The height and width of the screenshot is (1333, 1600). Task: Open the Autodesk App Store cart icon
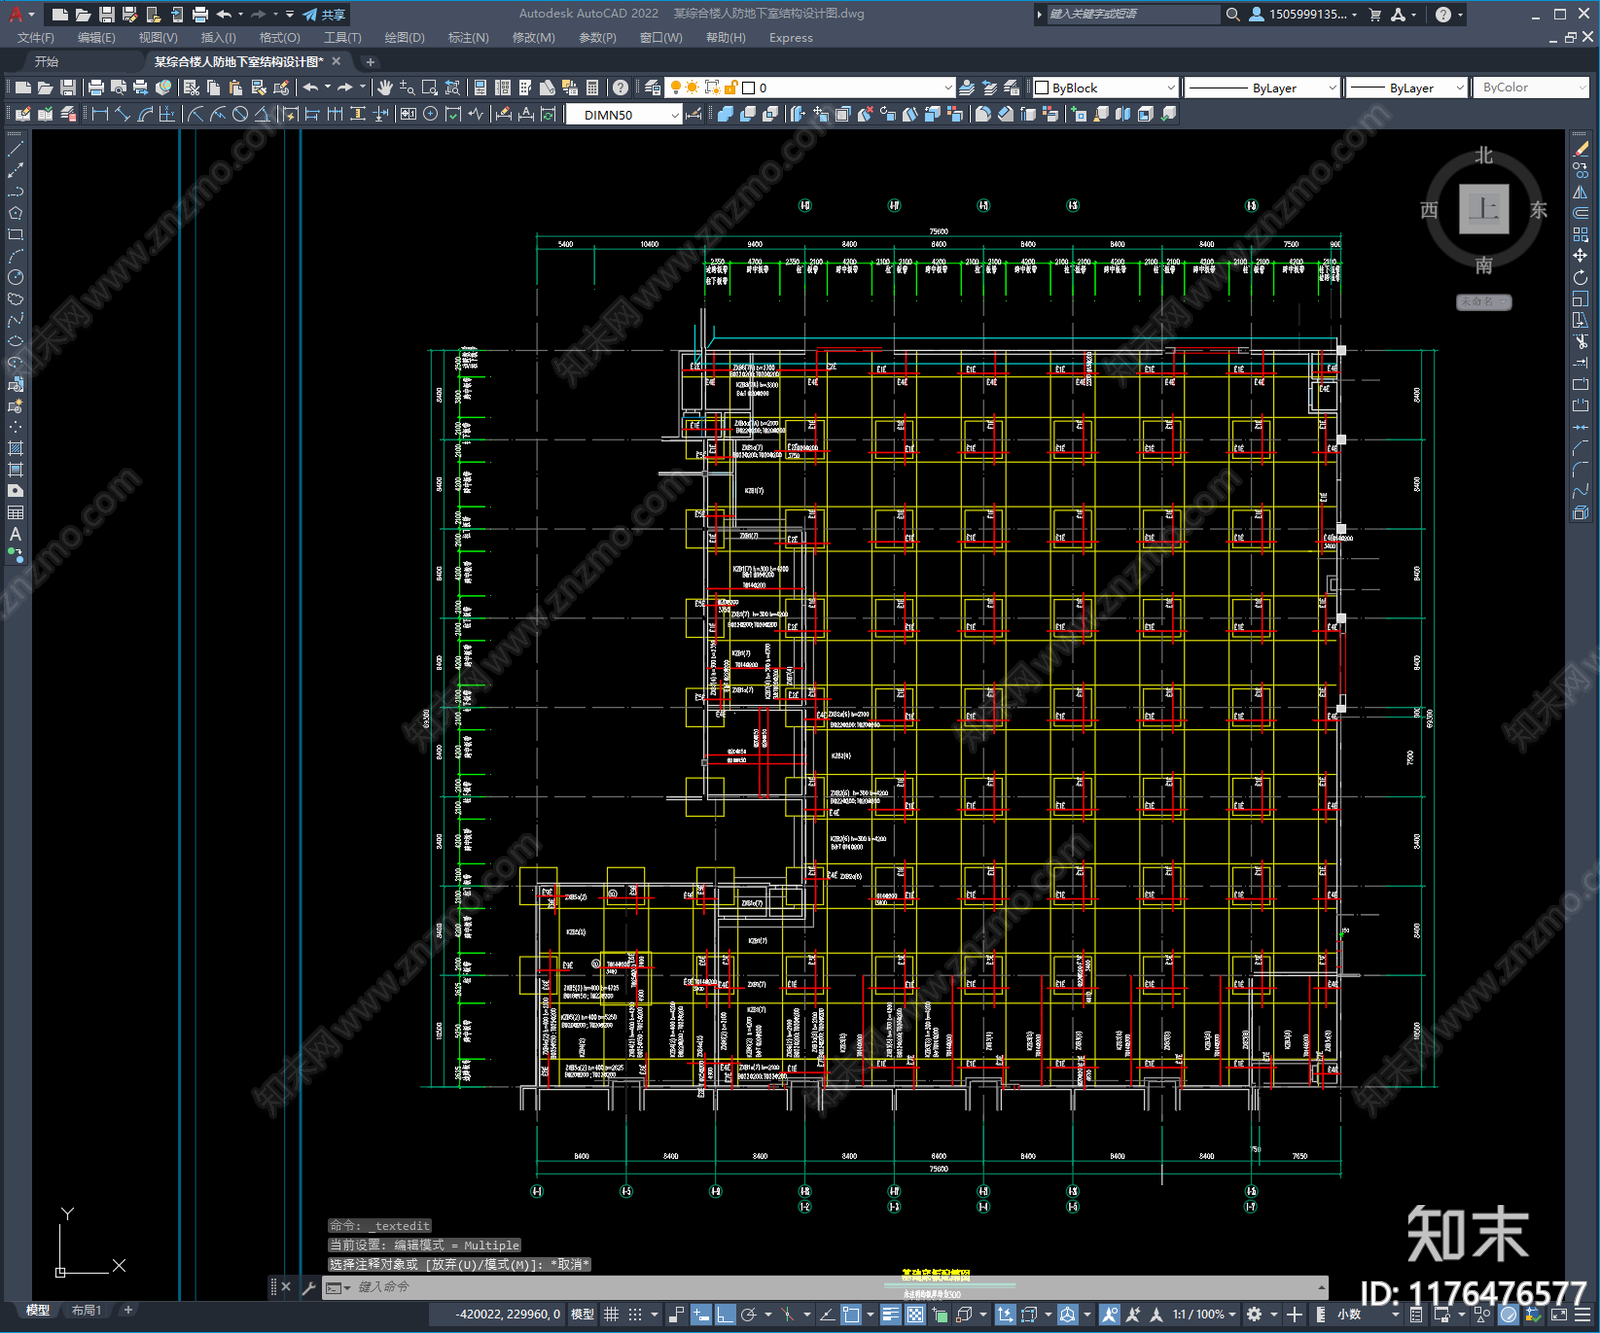(1375, 14)
